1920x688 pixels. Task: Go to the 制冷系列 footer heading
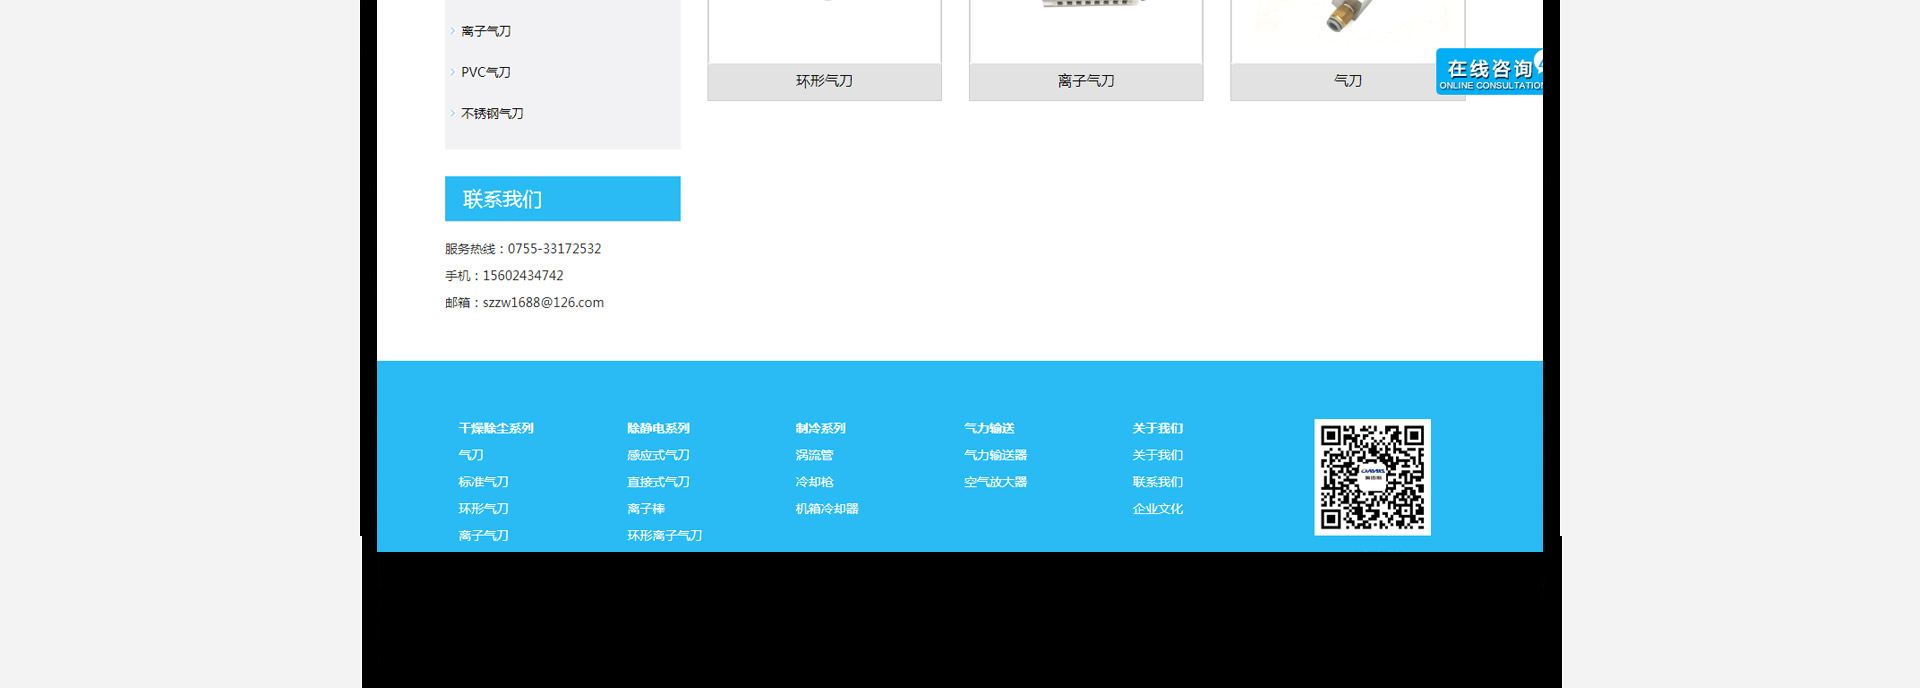click(820, 428)
